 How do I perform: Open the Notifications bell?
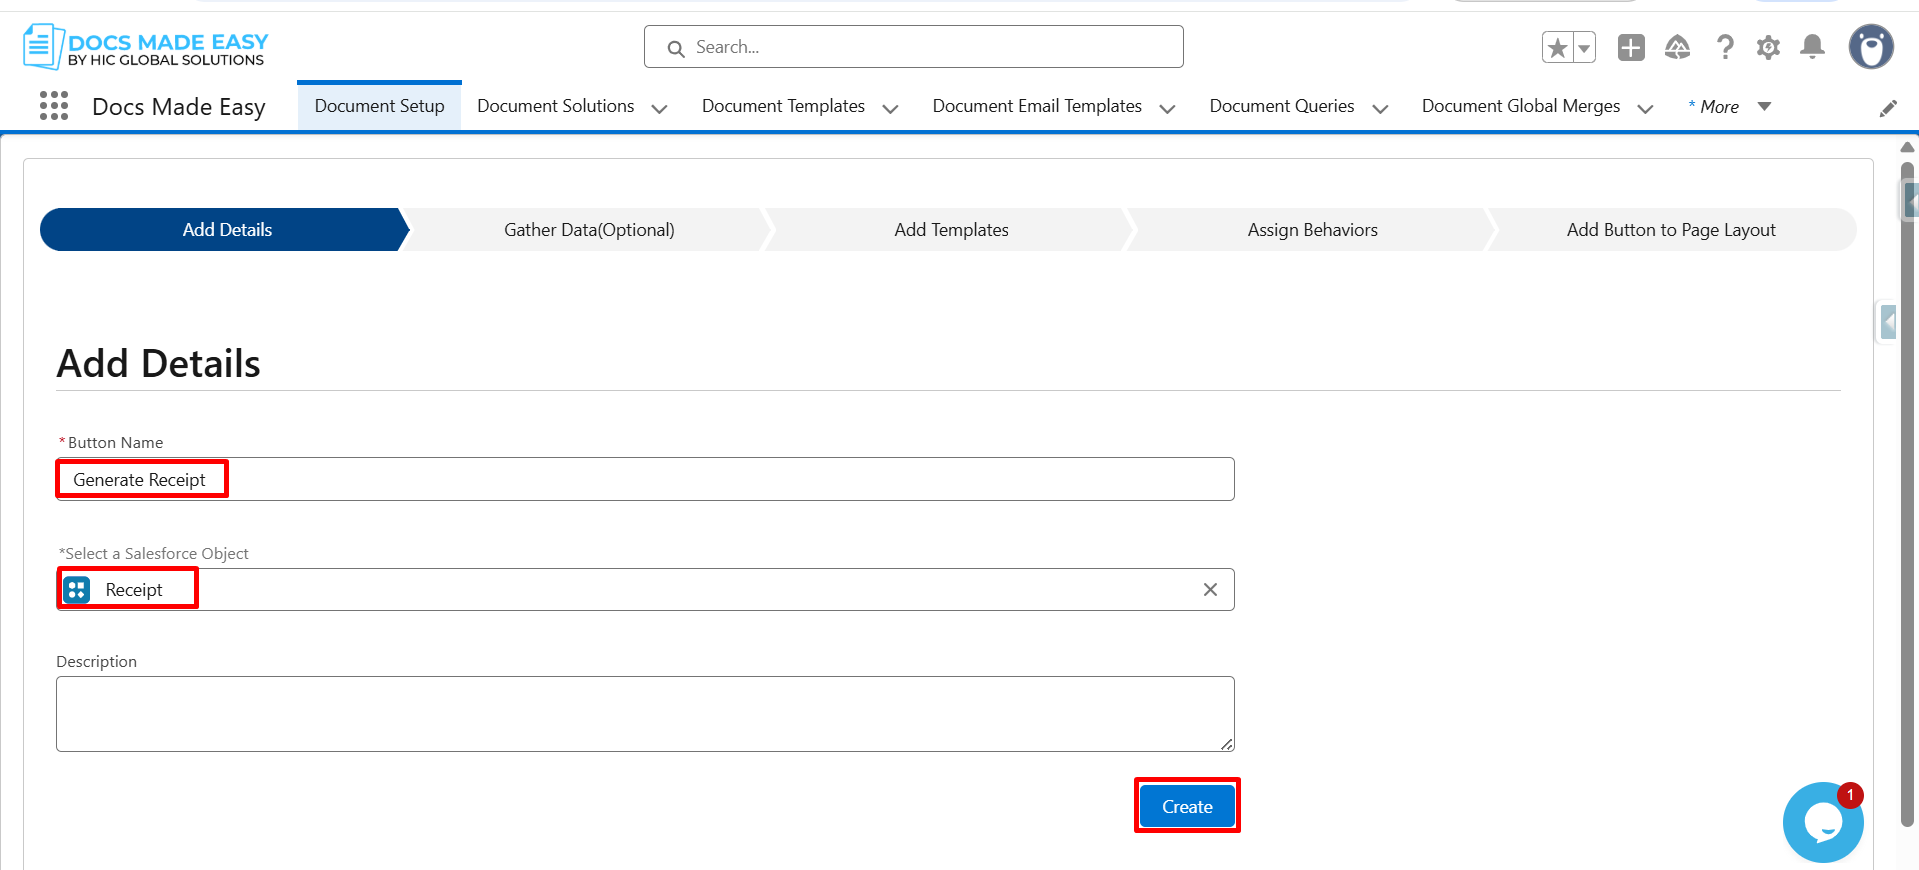[1812, 48]
